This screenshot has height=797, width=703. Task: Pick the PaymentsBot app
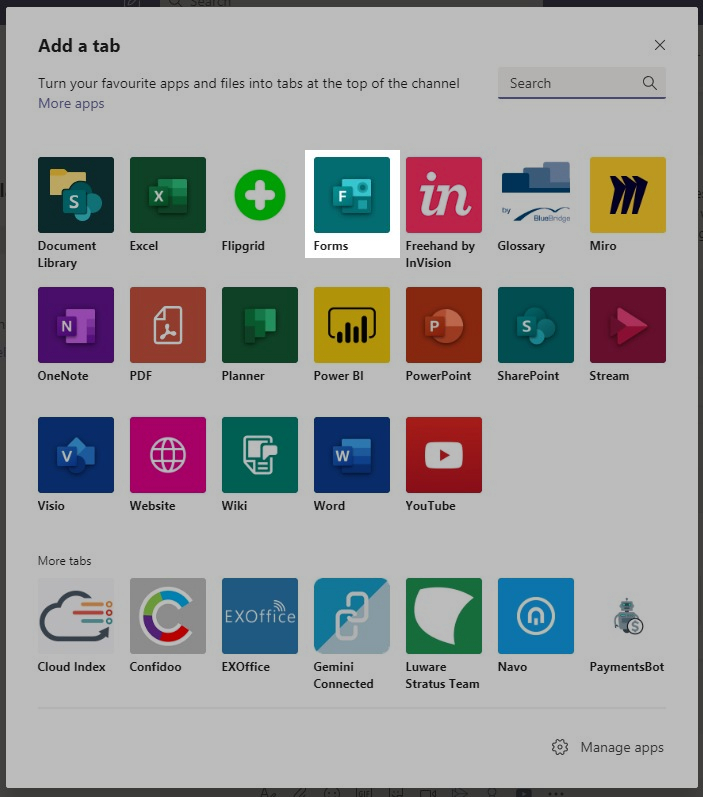pyautogui.click(x=627, y=616)
